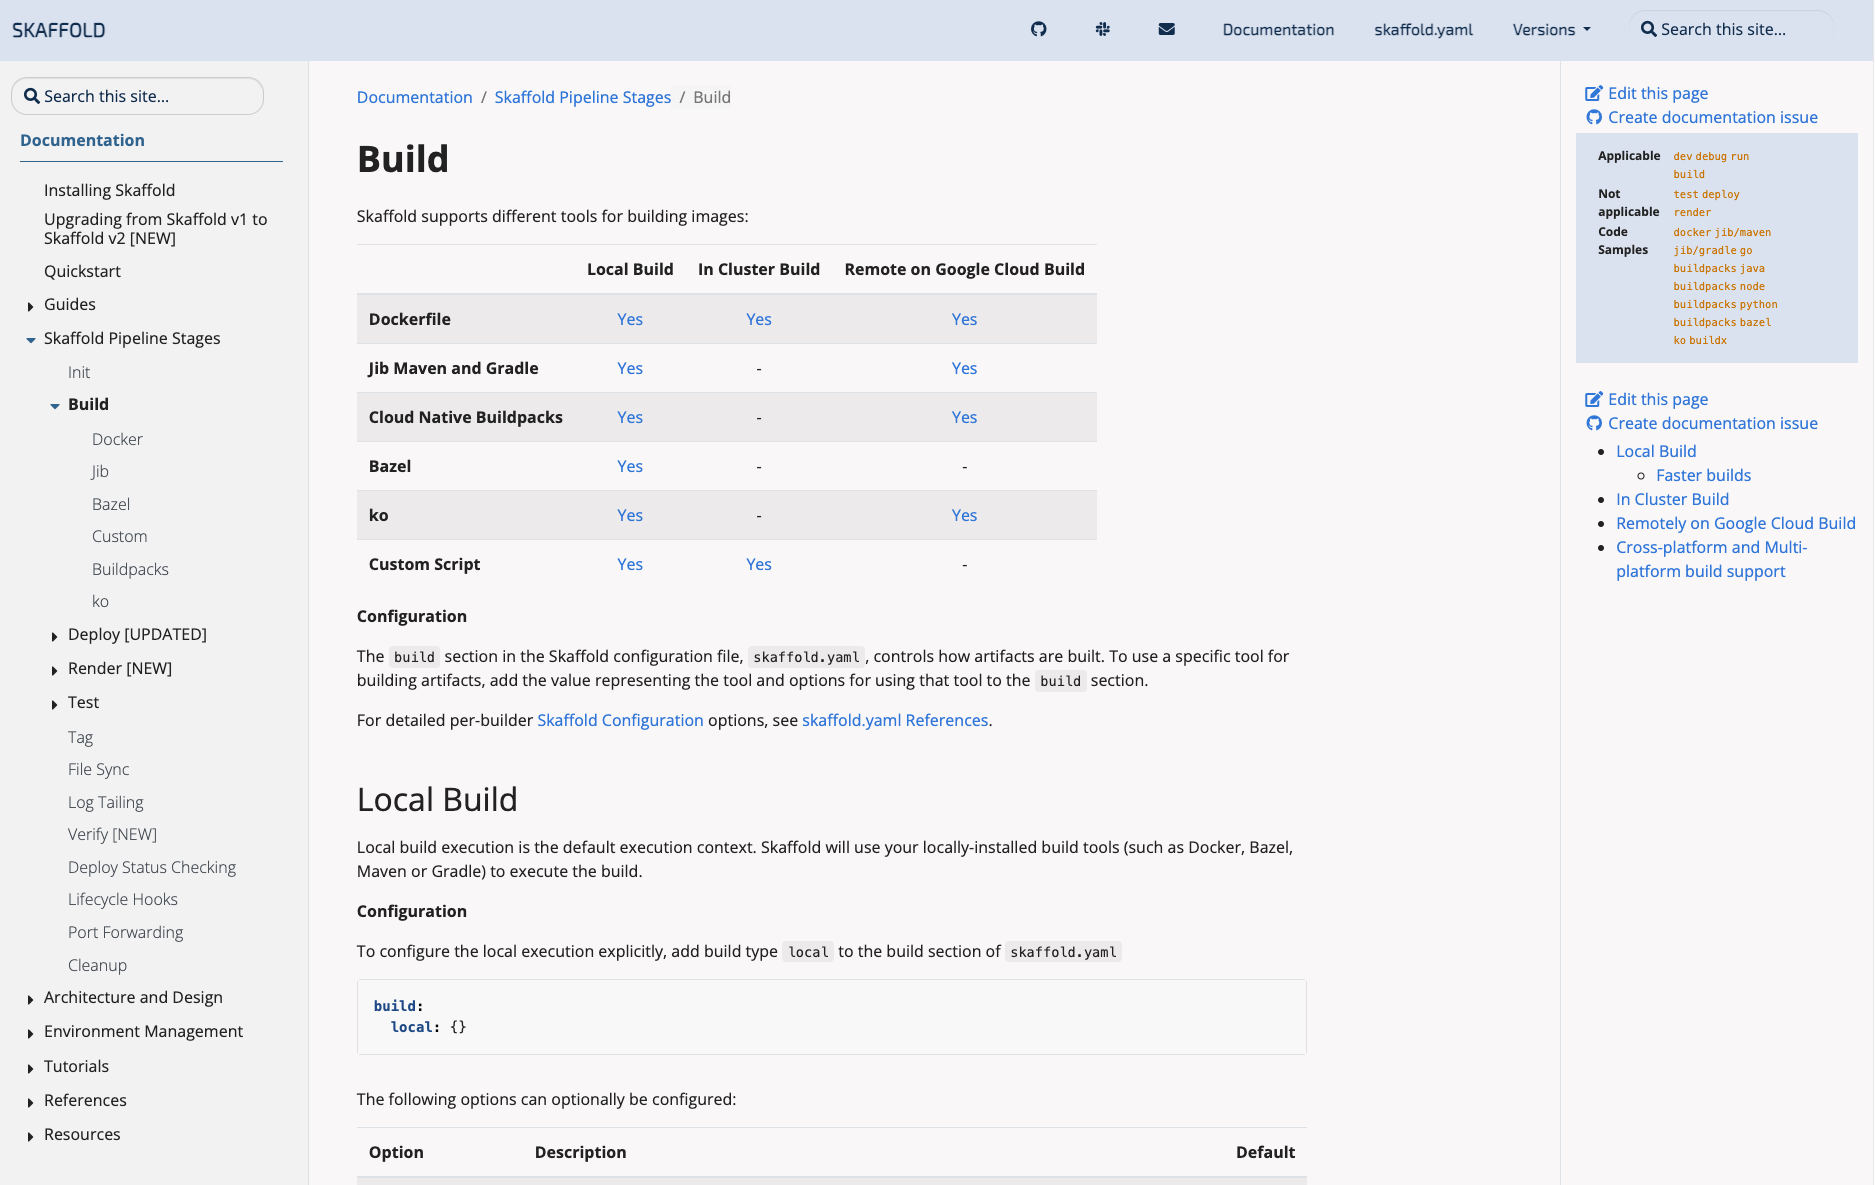Click Skaffold Pipeline Stages breadcrumb link

582,97
